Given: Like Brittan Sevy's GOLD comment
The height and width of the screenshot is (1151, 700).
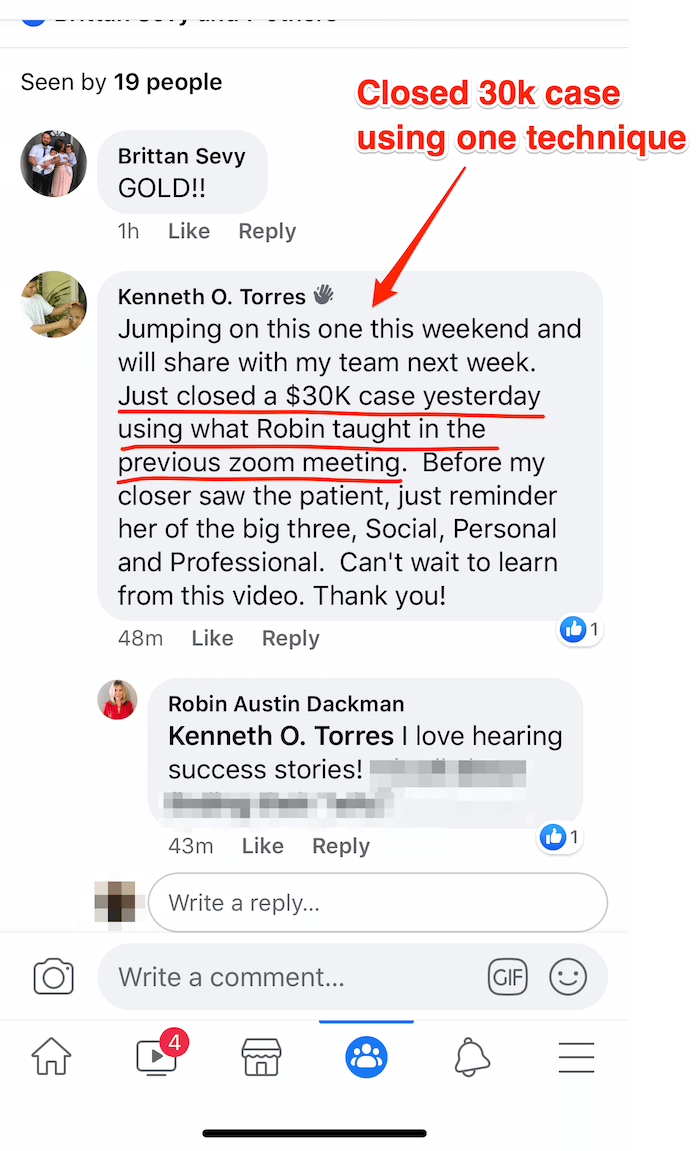Looking at the screenshot, I should tap(189, 231).
